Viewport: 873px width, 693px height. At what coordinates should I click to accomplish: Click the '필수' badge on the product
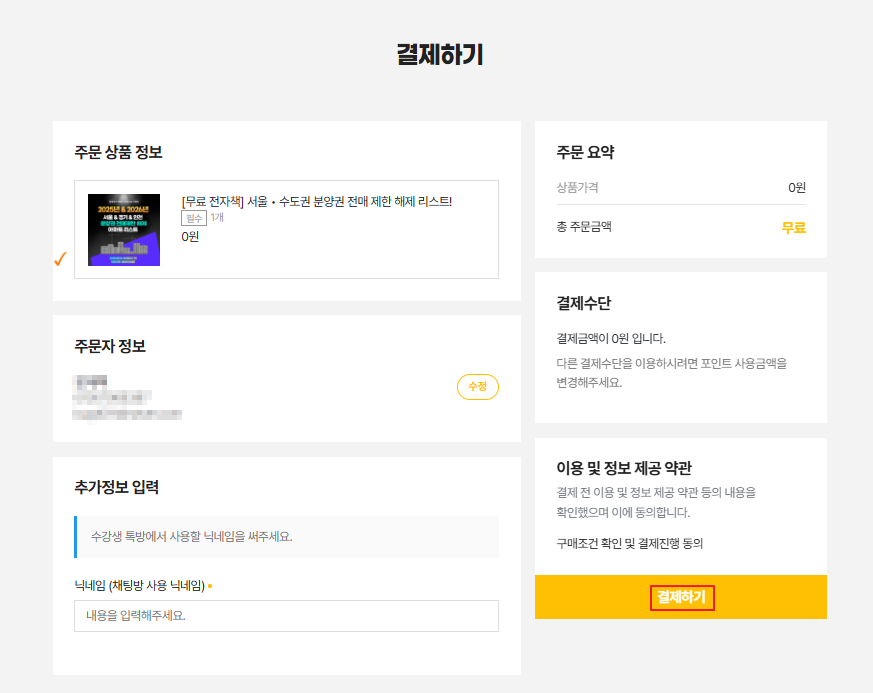click(194, 218)
